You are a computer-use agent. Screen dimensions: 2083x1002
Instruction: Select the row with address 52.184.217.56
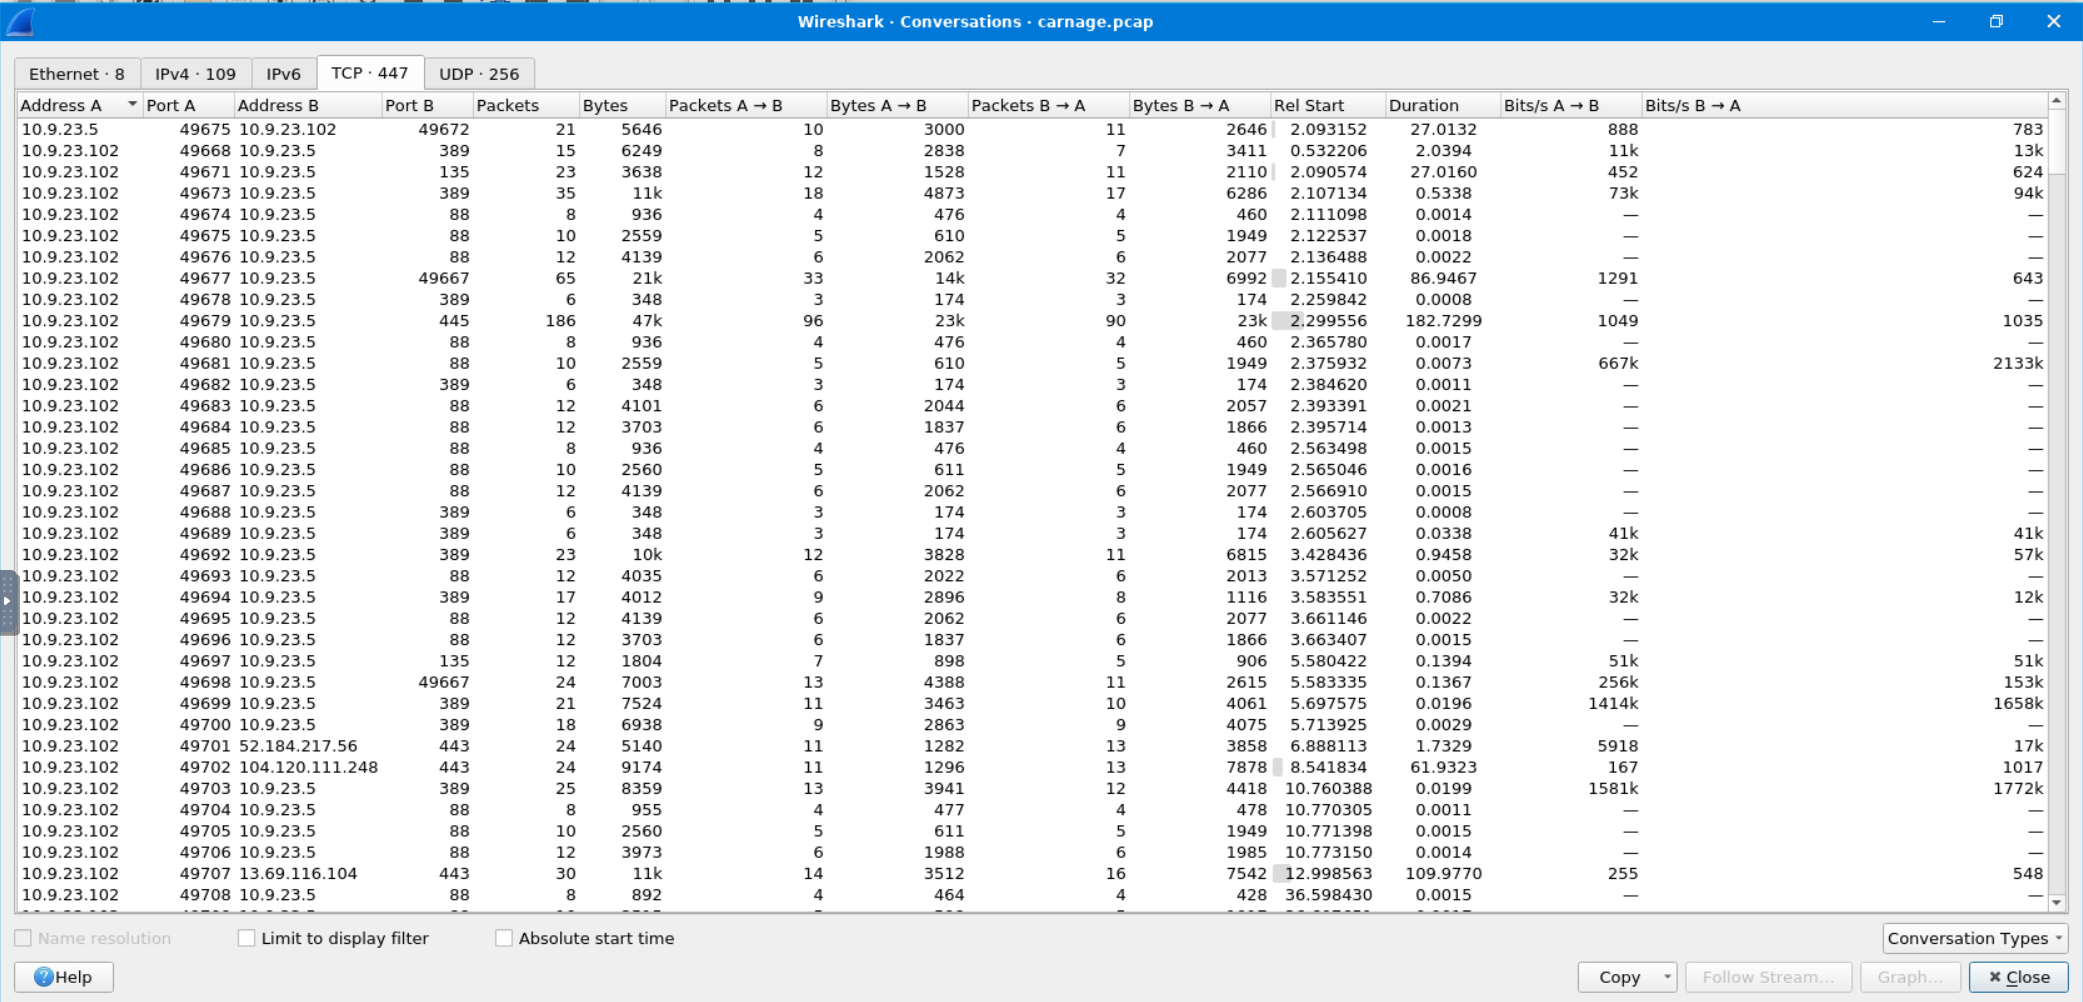pos(297,746)
